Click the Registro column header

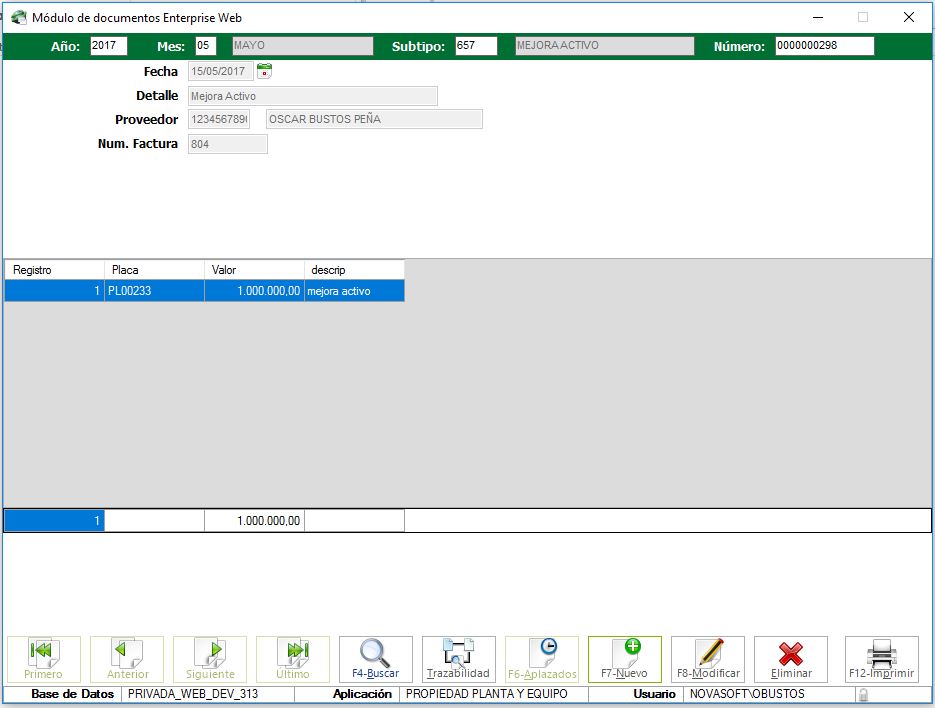(x=55, y=270)
